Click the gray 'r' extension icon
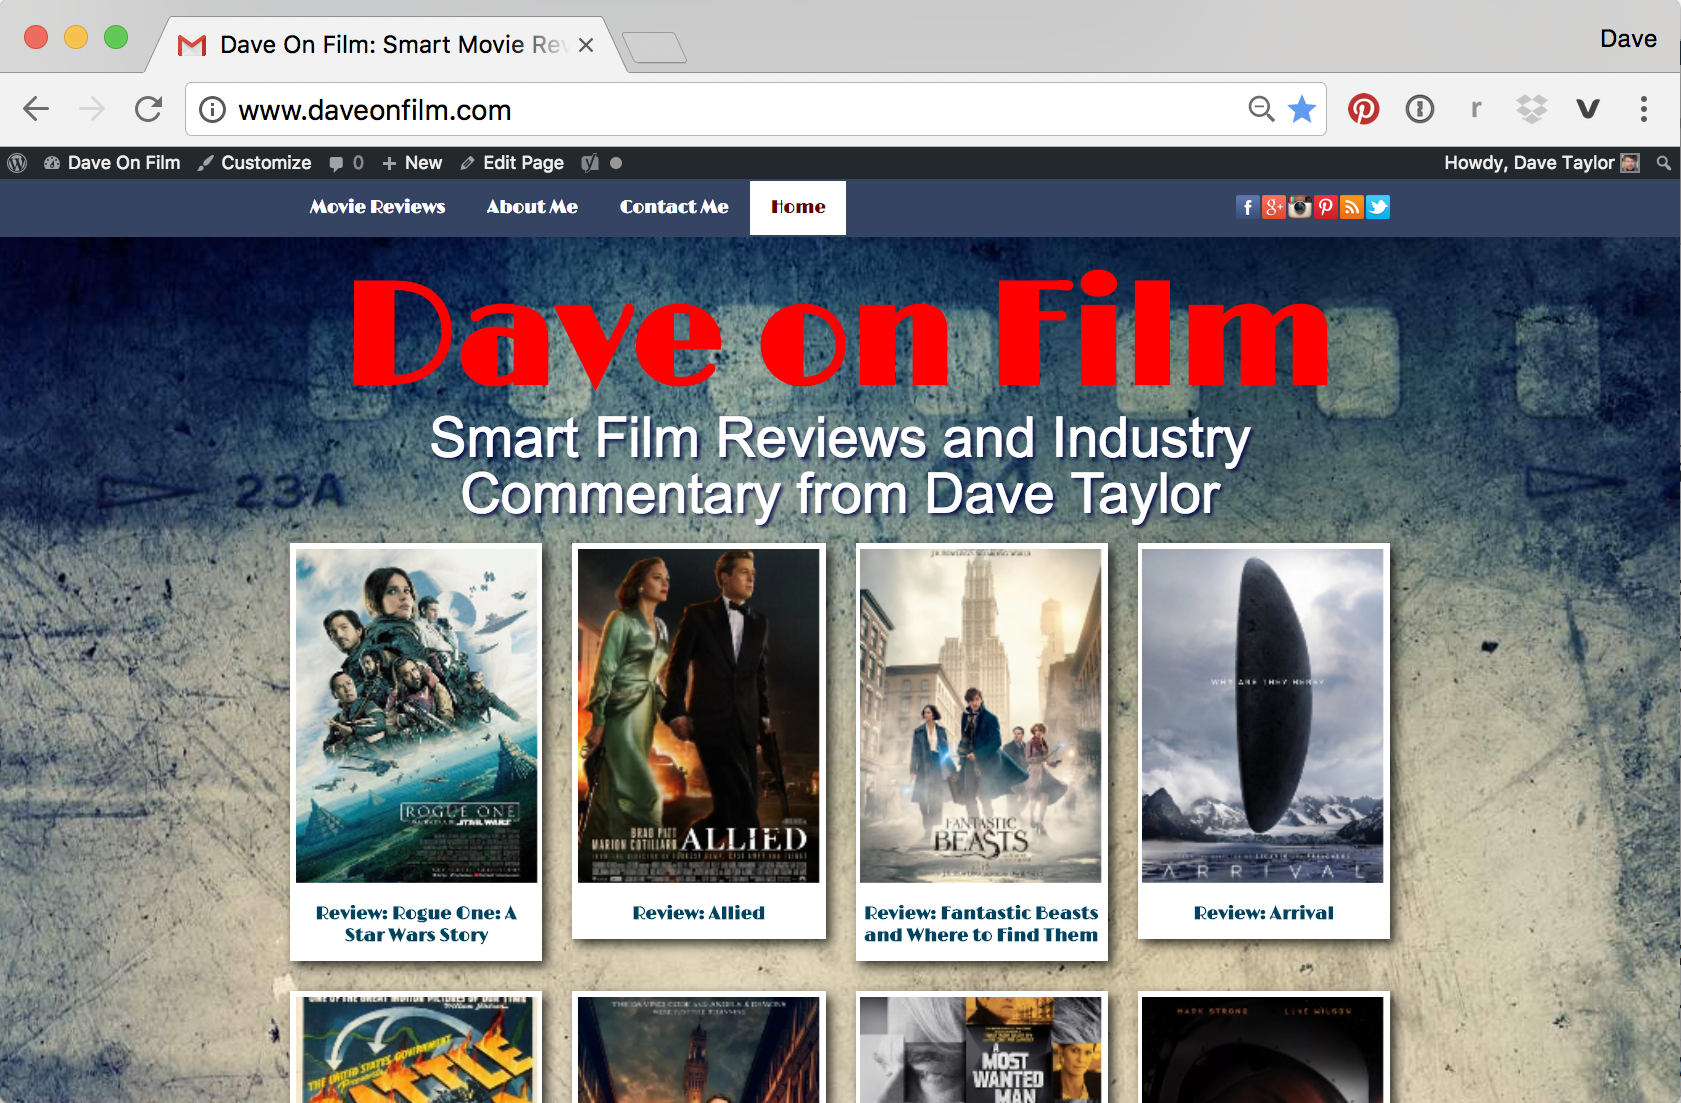 click(1476, 109)
